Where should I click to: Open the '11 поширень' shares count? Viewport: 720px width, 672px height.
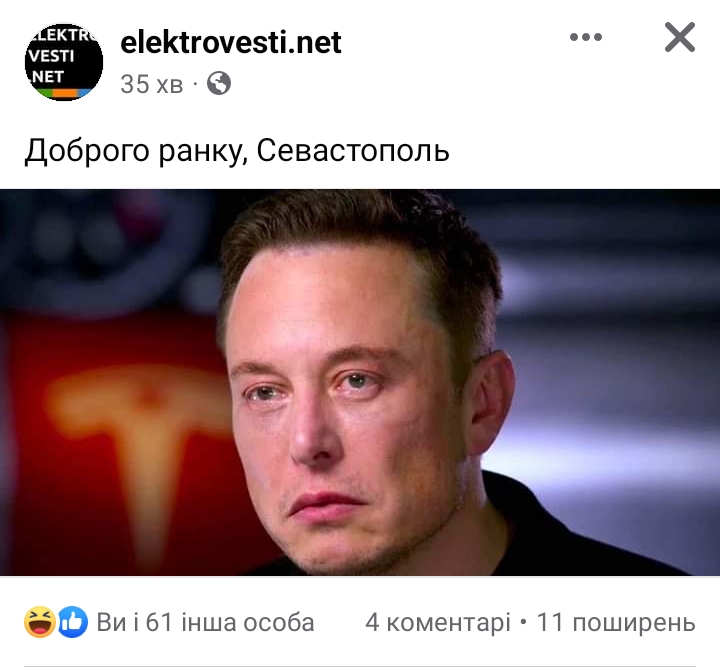coord(616,622)
